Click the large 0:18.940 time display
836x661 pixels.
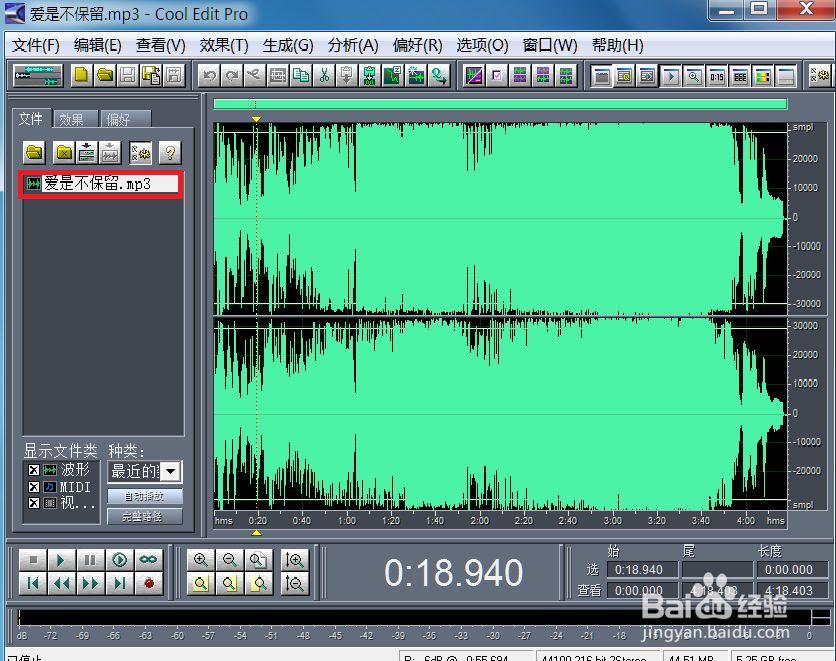[454, 573]
